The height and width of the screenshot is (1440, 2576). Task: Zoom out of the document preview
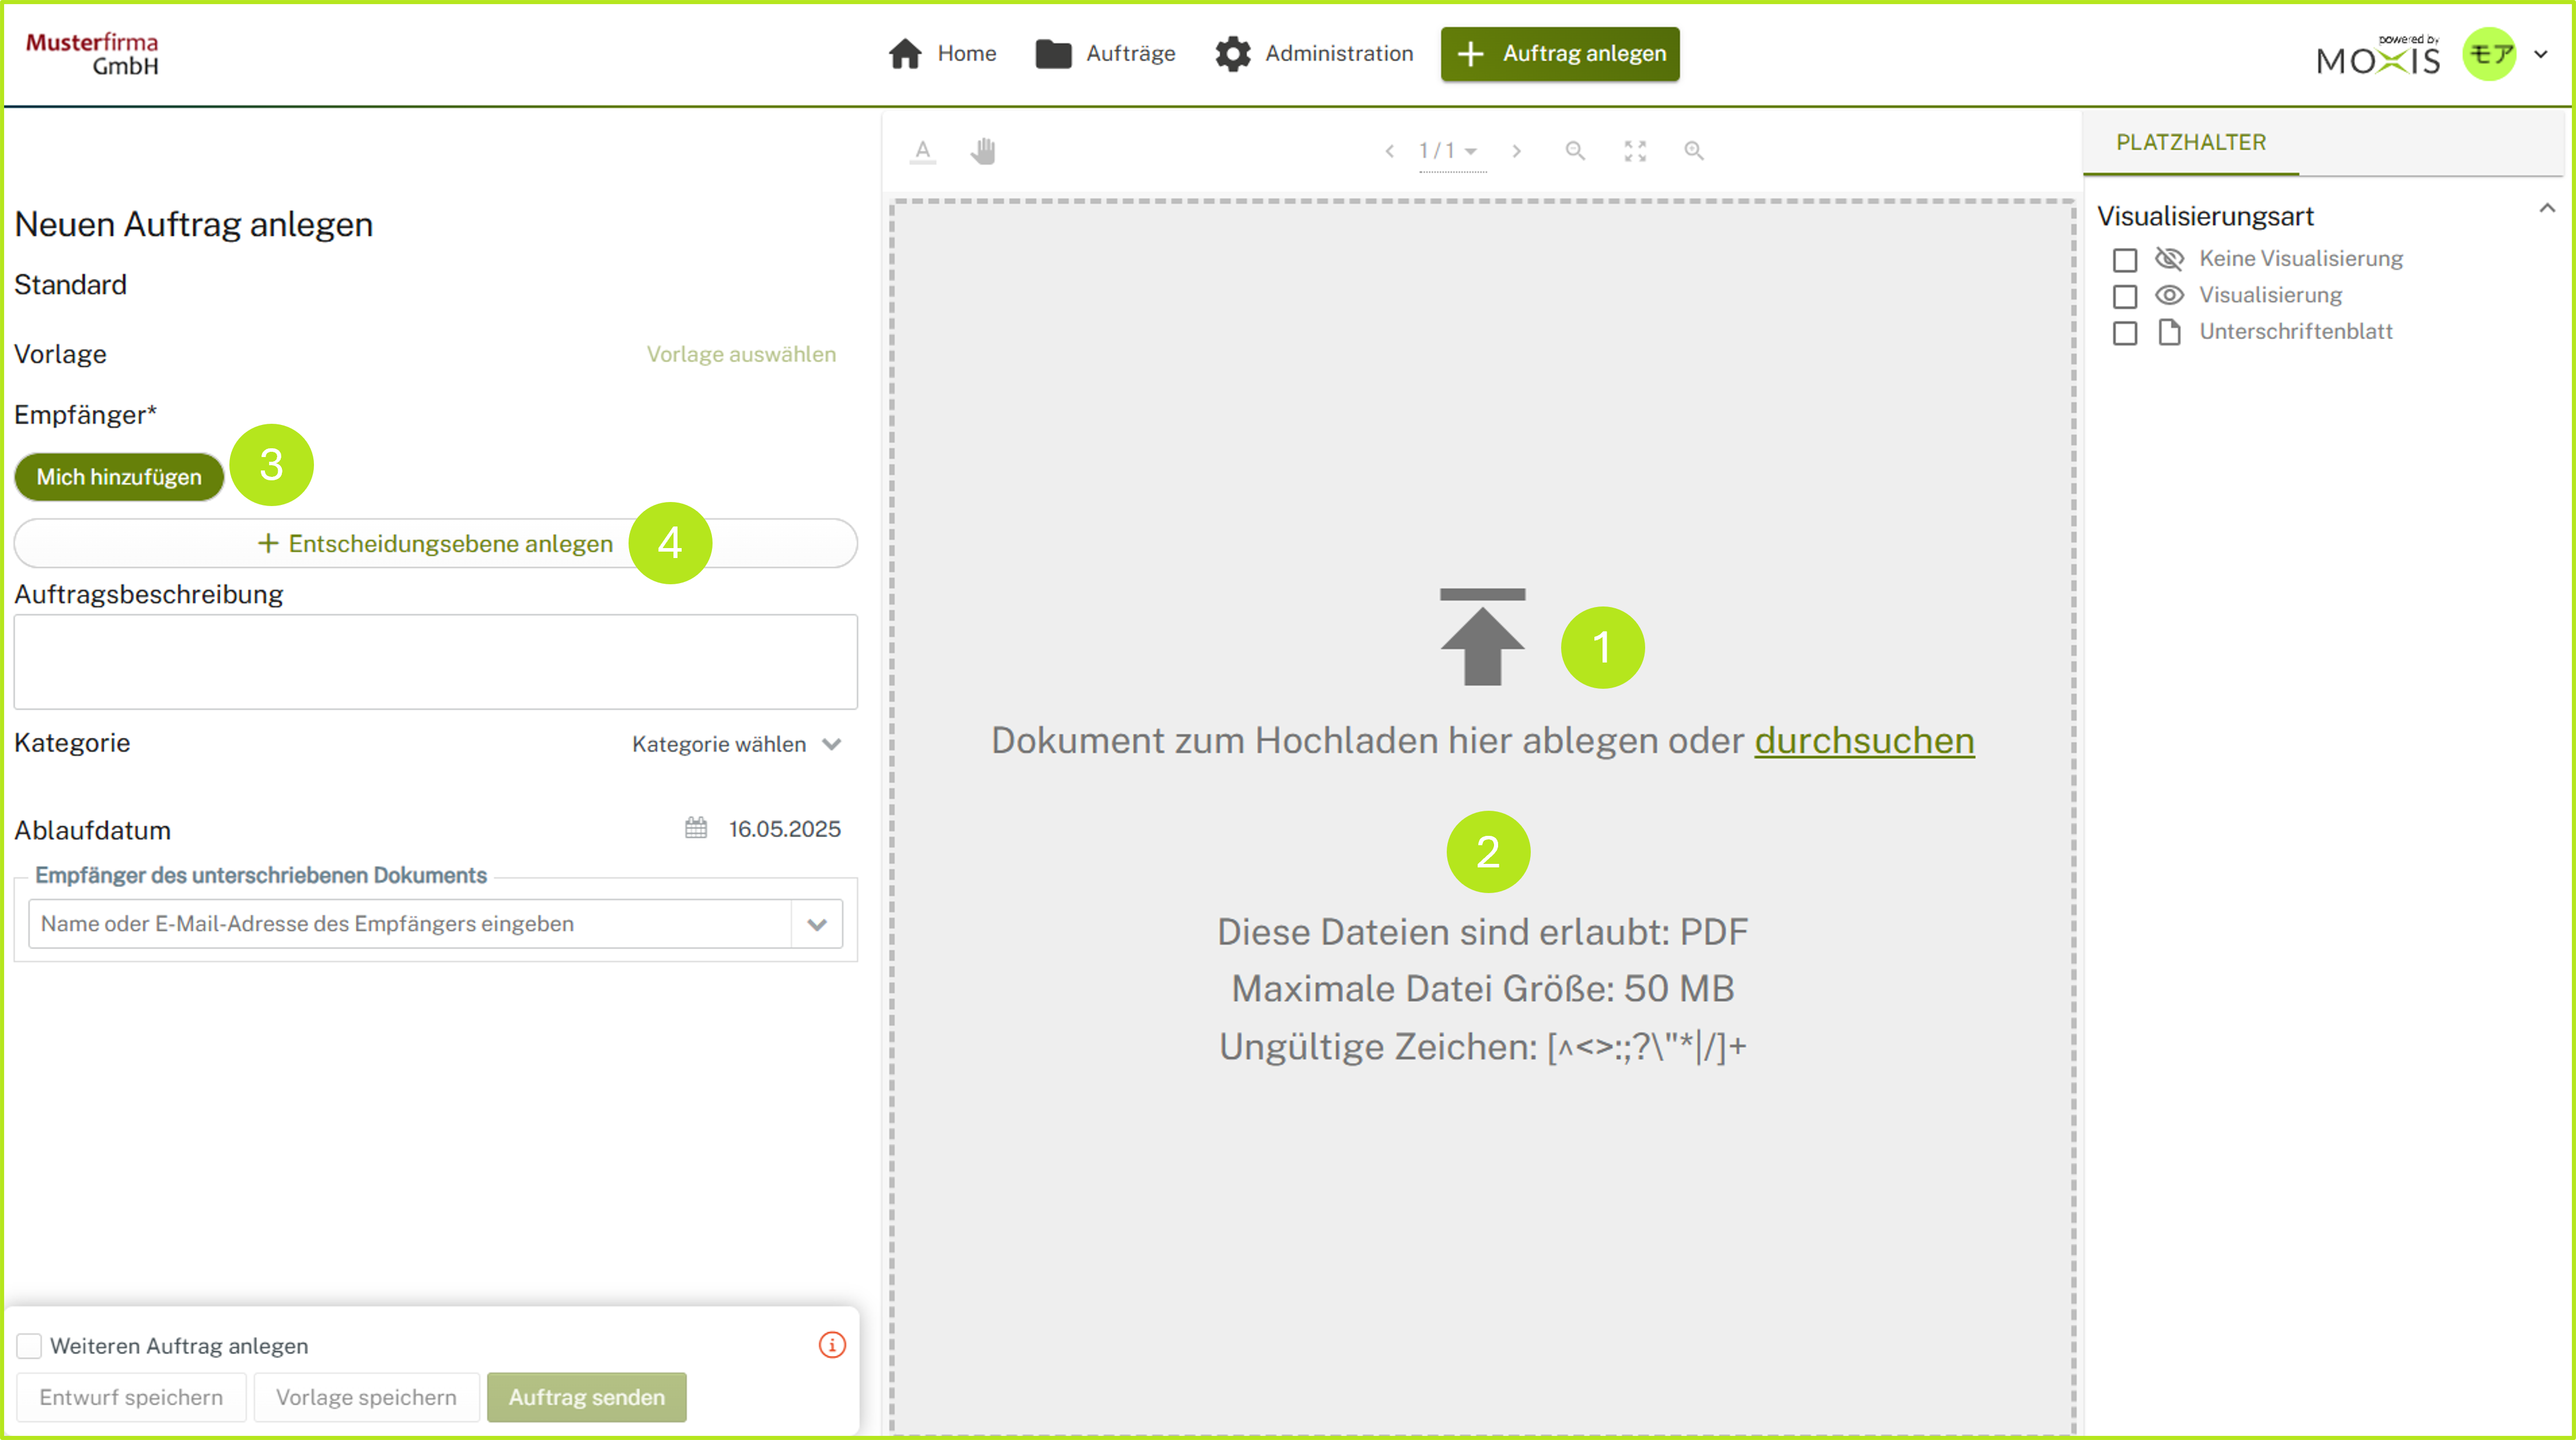coord(1574,151)
